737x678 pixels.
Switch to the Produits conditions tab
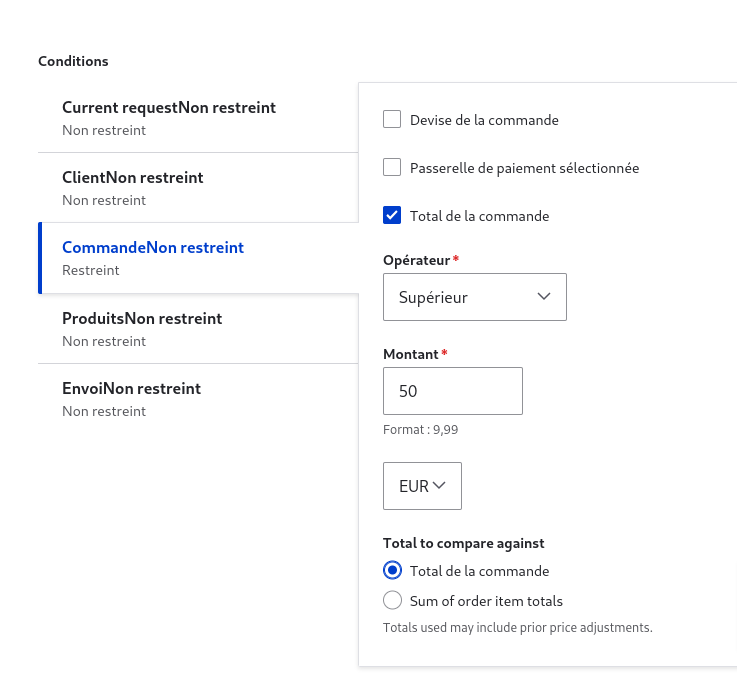click(198, 329)
